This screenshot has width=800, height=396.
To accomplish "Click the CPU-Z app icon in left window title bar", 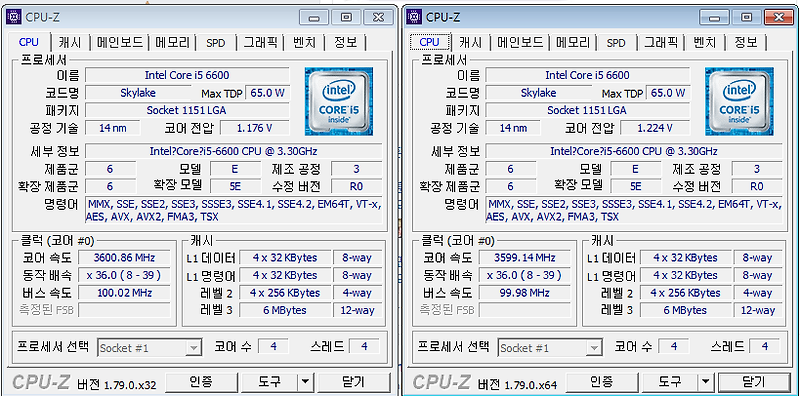I will coord(14,17).
